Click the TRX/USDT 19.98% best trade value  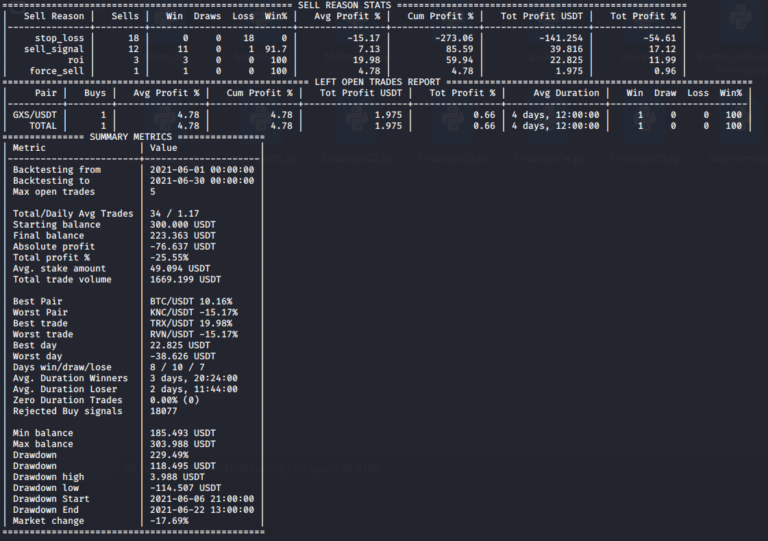coord(191,323)
